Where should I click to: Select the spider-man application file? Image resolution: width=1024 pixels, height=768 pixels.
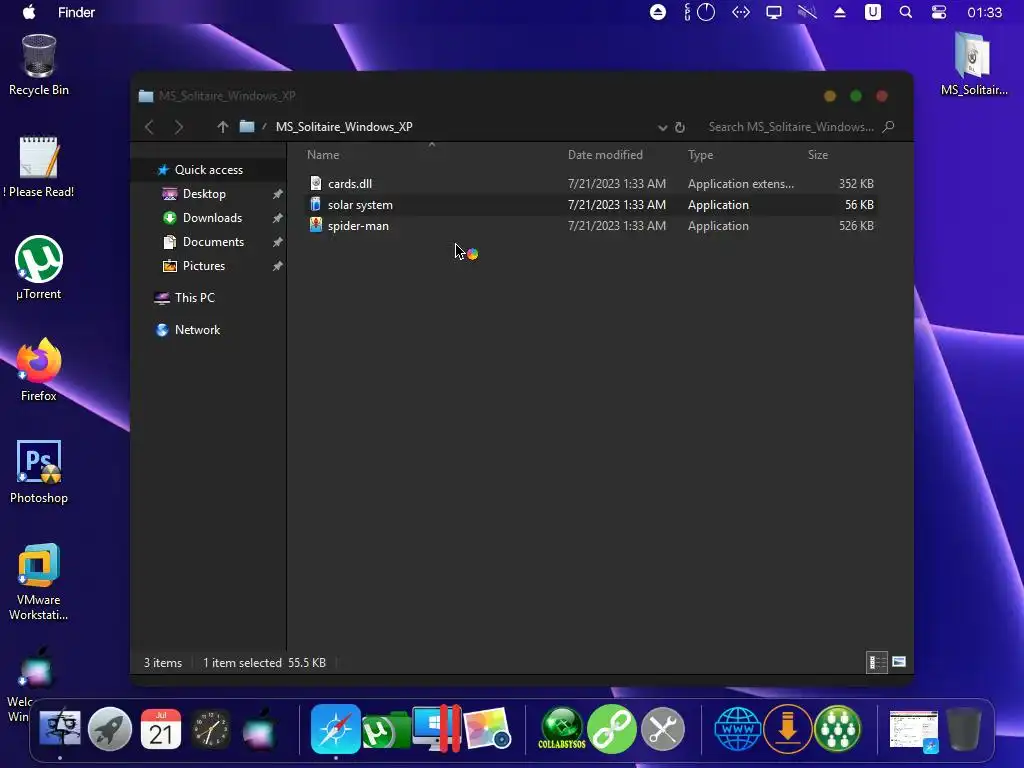(359, 225)
